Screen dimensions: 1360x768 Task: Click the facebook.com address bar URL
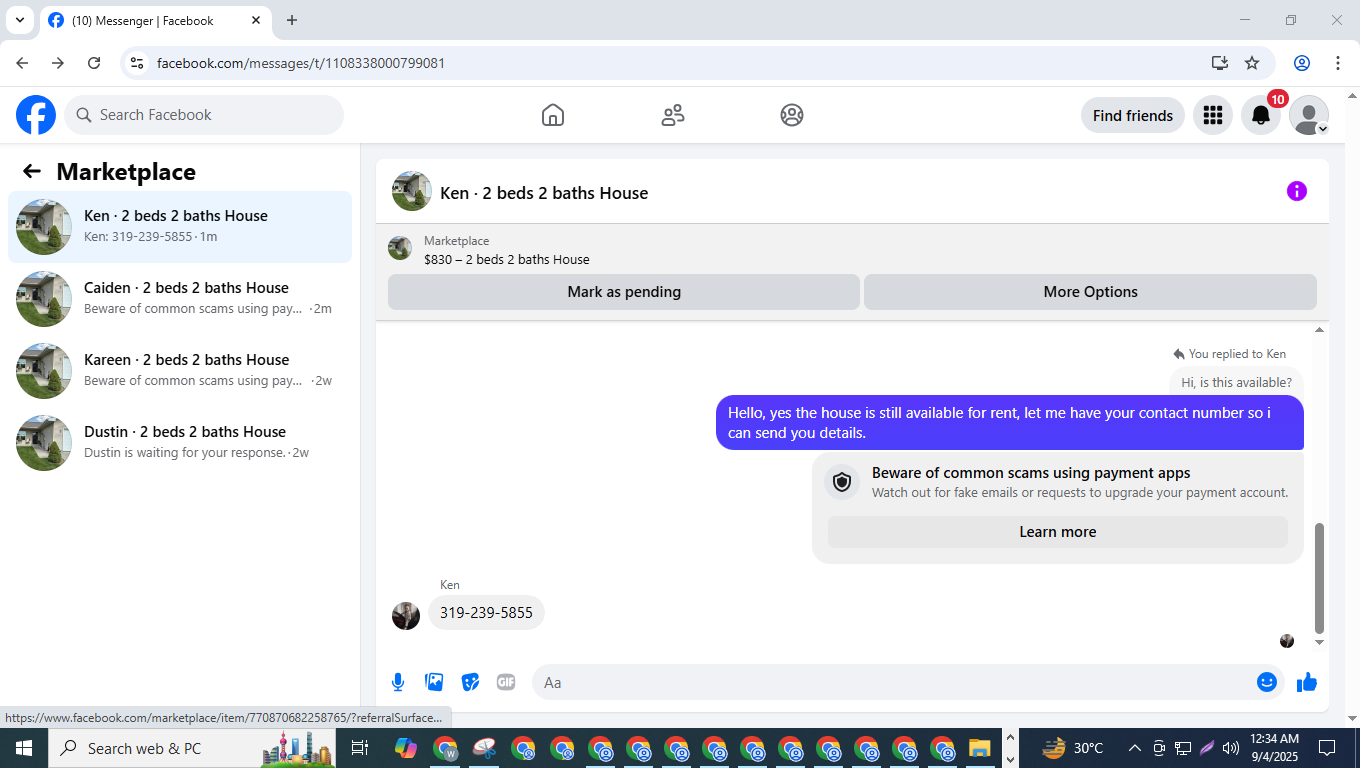tap(301, 63)
